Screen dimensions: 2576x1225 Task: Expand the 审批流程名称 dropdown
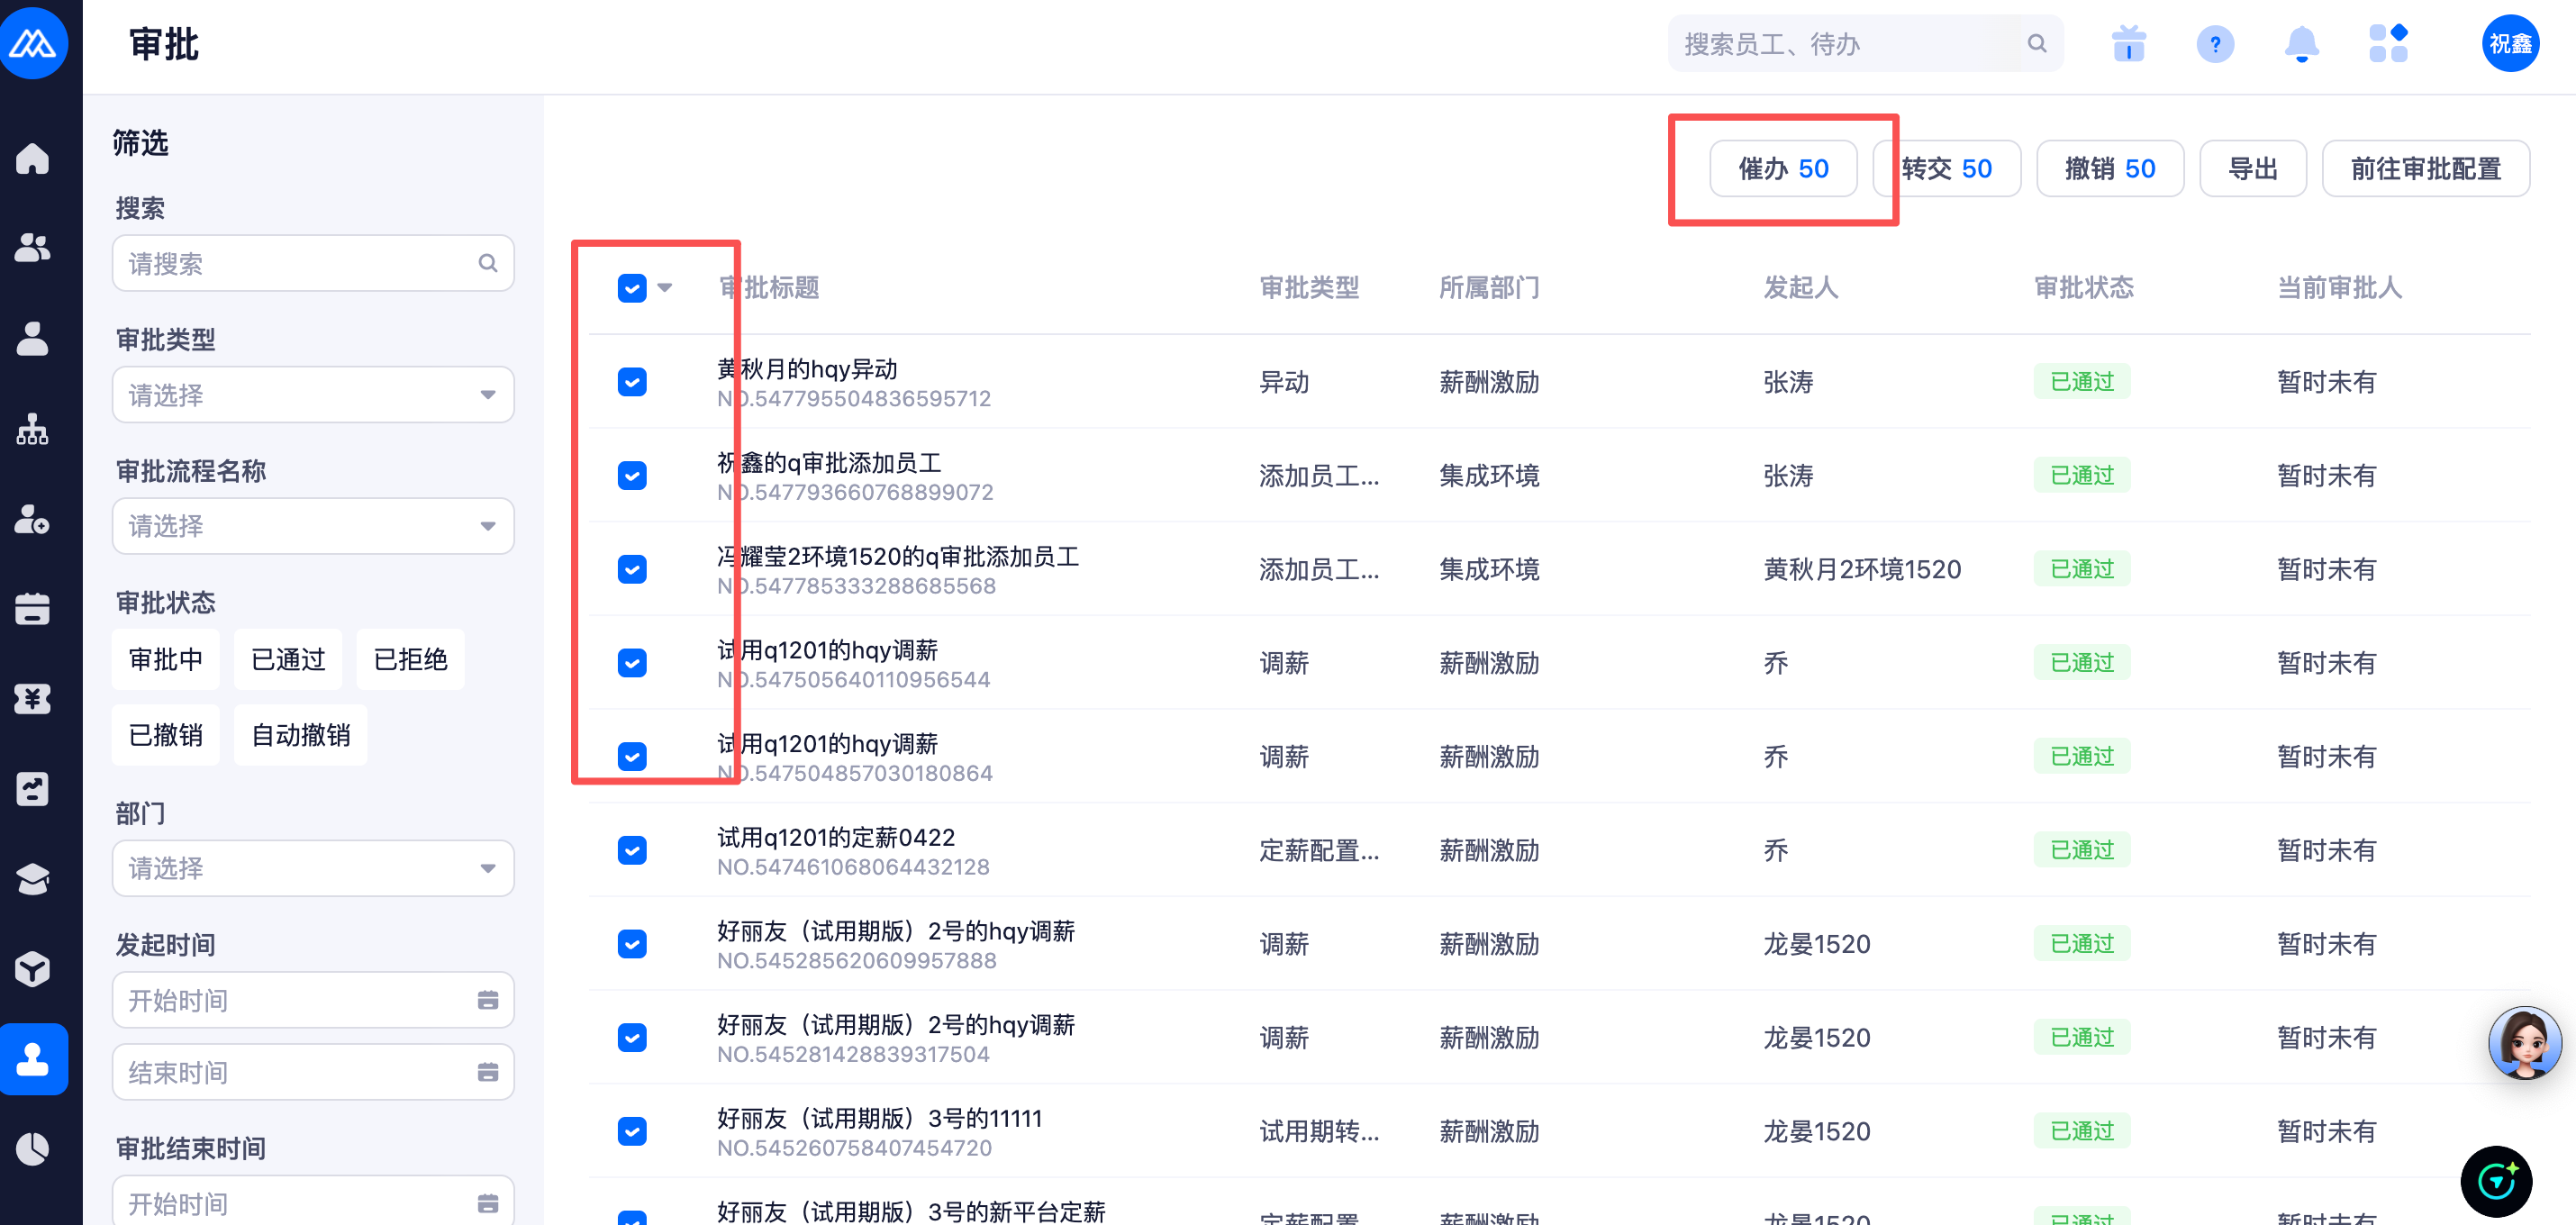click(313, 526)
